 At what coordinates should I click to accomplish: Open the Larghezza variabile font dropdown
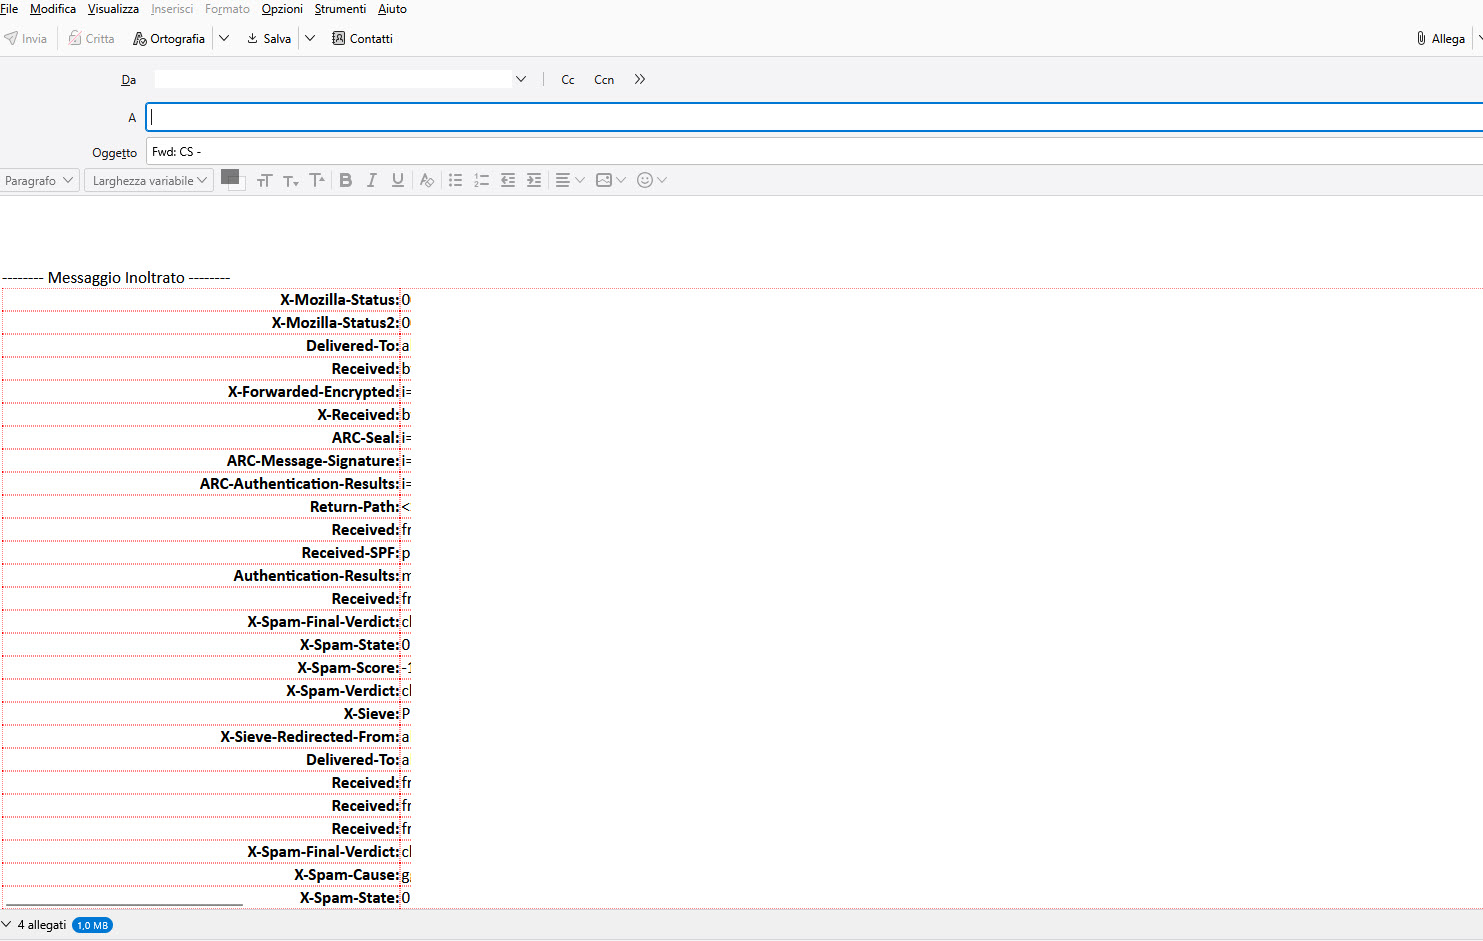149,181
